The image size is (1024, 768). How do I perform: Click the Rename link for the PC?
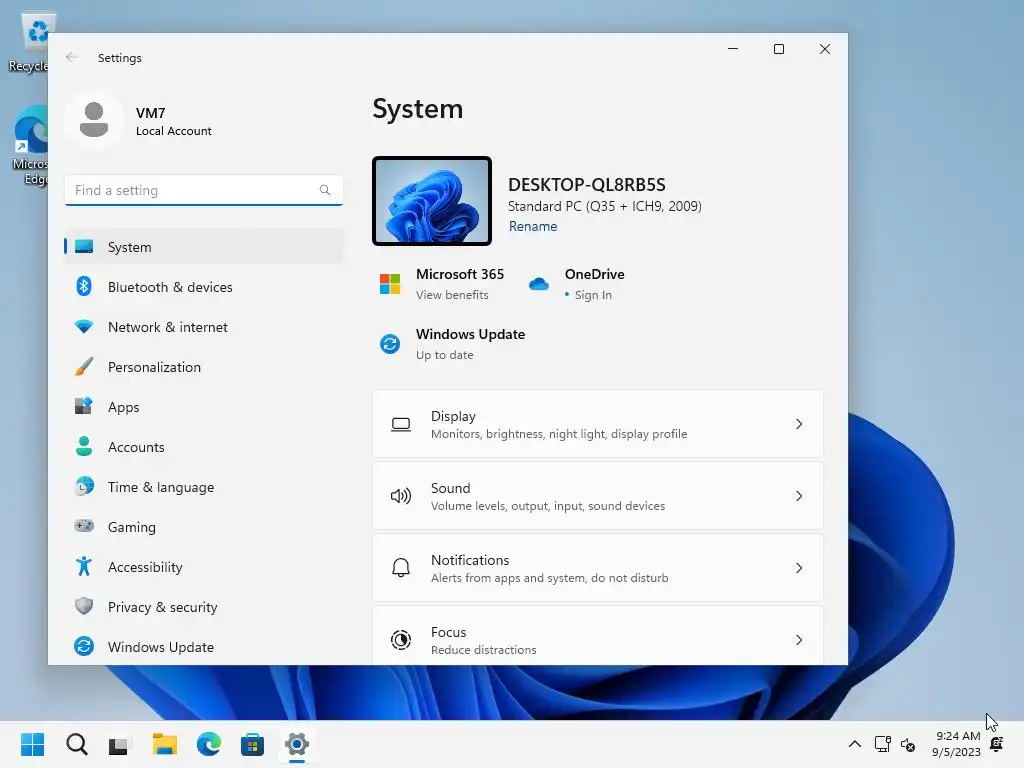(x=533, y=226)
